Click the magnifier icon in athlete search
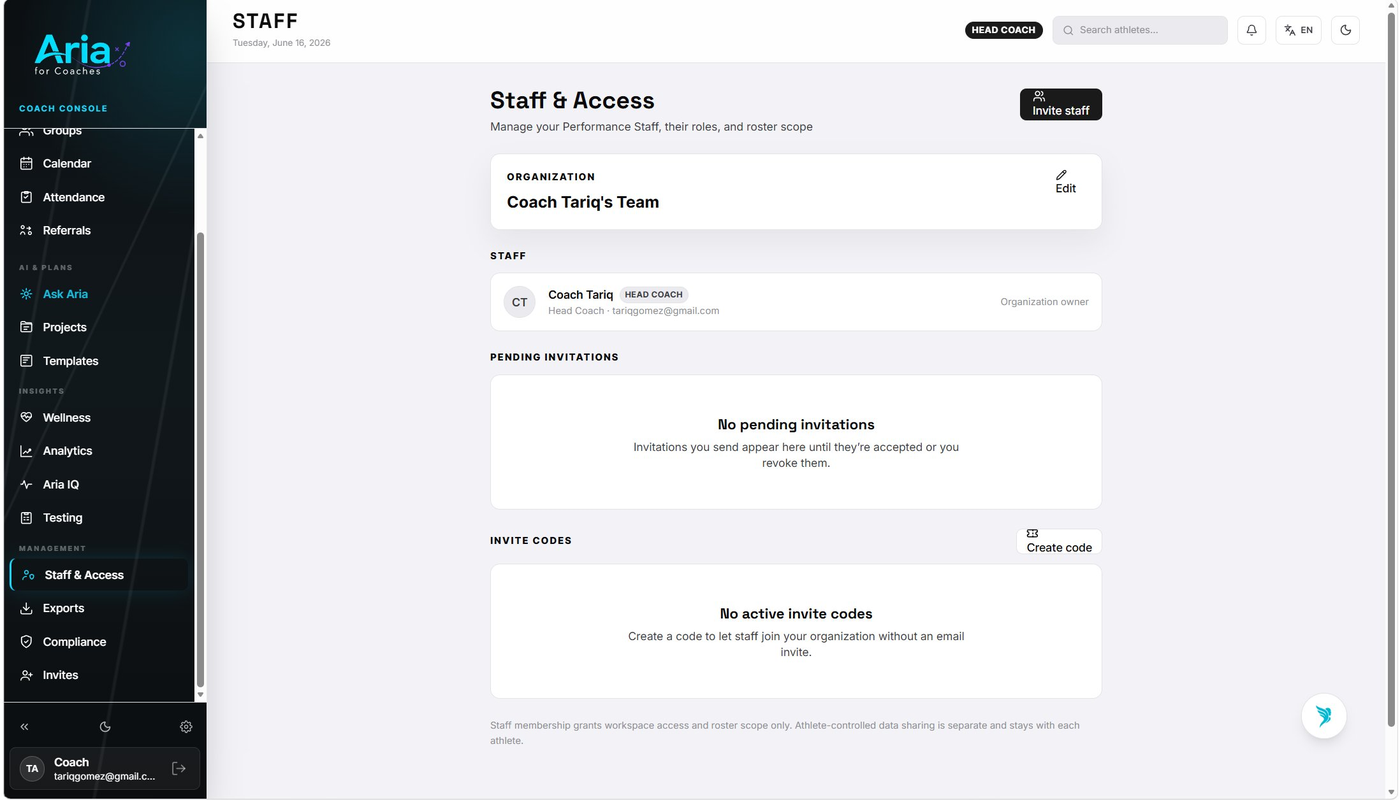This screenshot has width=1400, height=800. tap(1068, 30)
